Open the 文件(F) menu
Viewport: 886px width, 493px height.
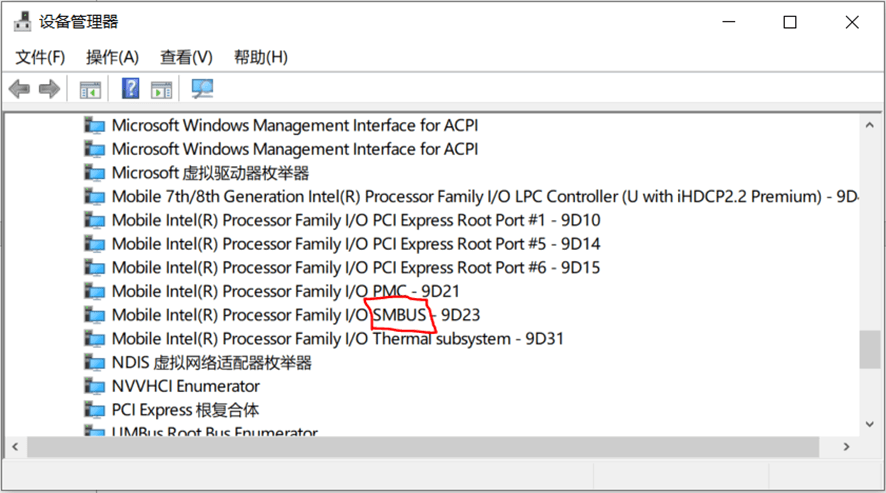[x=40, y=57]
